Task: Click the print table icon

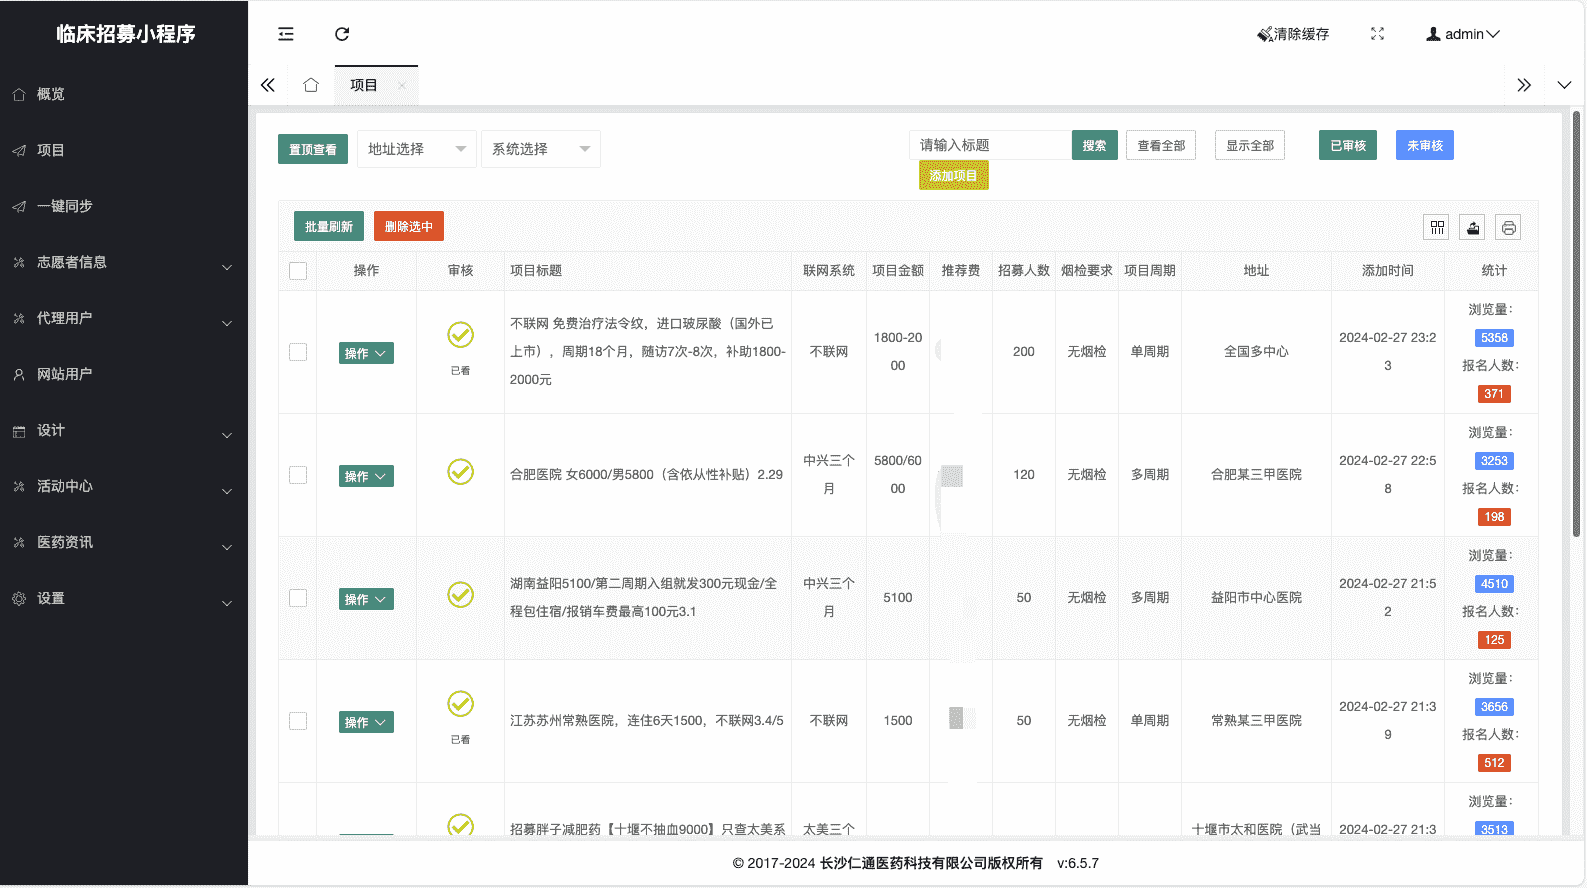Action: [x=1508, y=228]
